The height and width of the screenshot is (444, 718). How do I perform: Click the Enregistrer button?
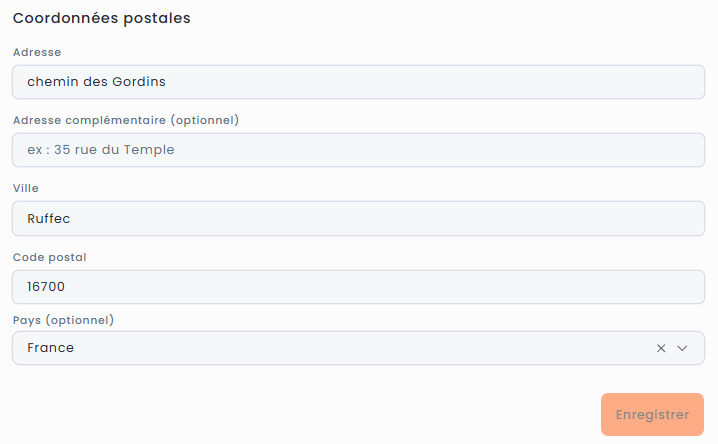coord(652,414)
